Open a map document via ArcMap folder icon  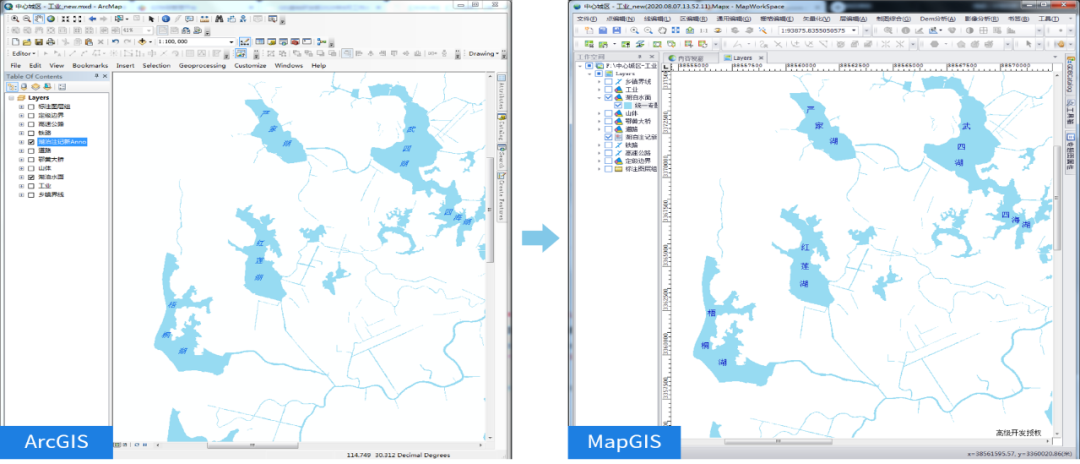coord(27,41)
